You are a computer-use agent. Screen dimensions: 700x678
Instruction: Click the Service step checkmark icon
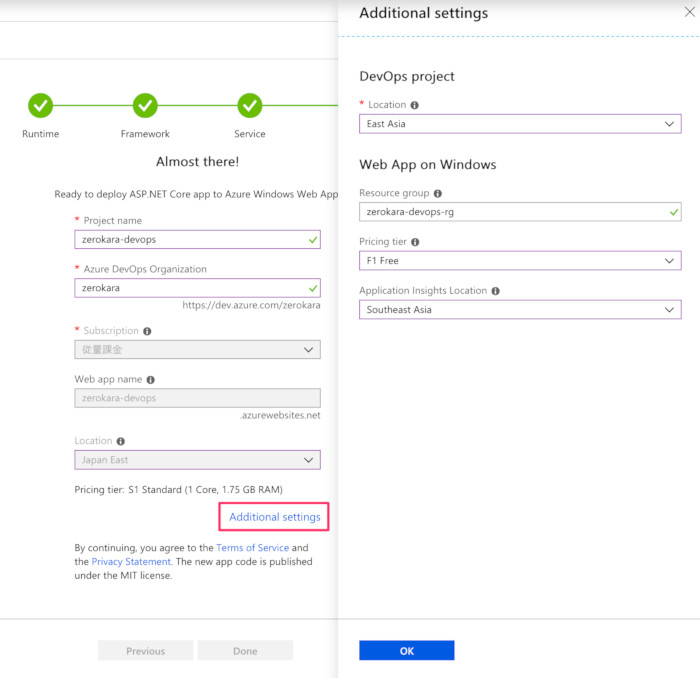[250, 106]
